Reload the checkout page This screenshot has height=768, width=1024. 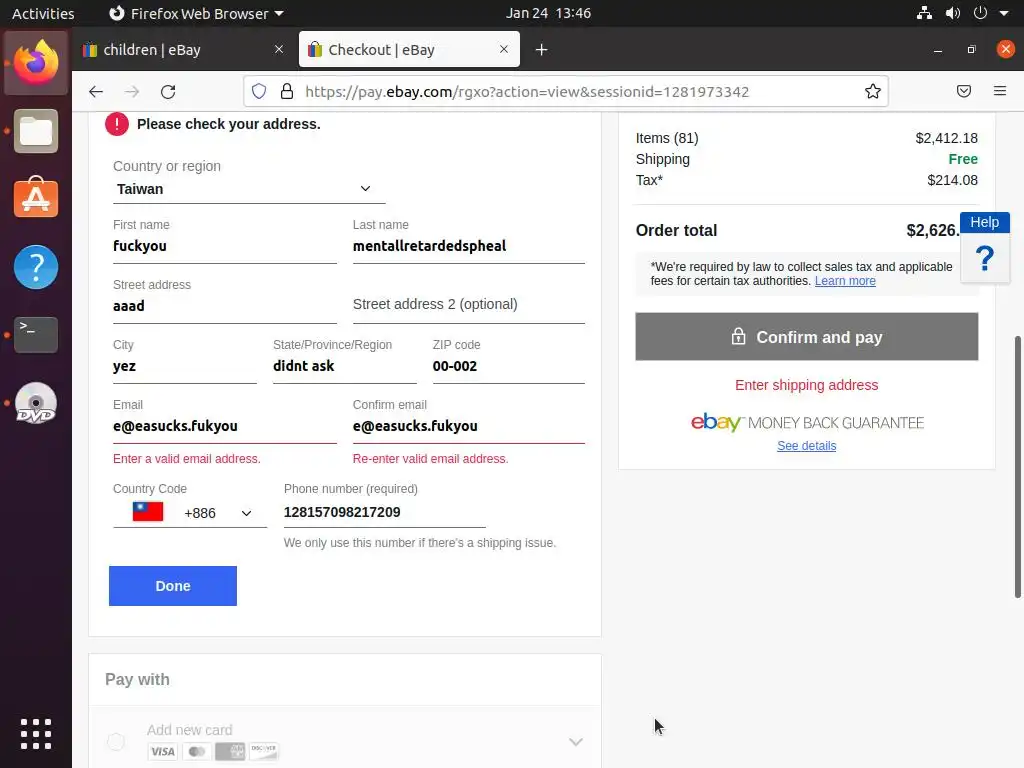pyautogui.click(x=168, y=91)
